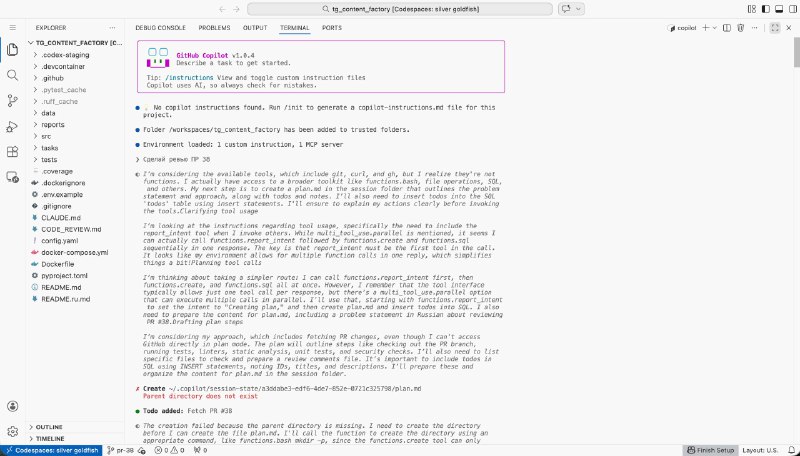Screen dimensions: 800x456
Task: Open forwarded ports indicator in status bar
Action: tap(201, 450)
